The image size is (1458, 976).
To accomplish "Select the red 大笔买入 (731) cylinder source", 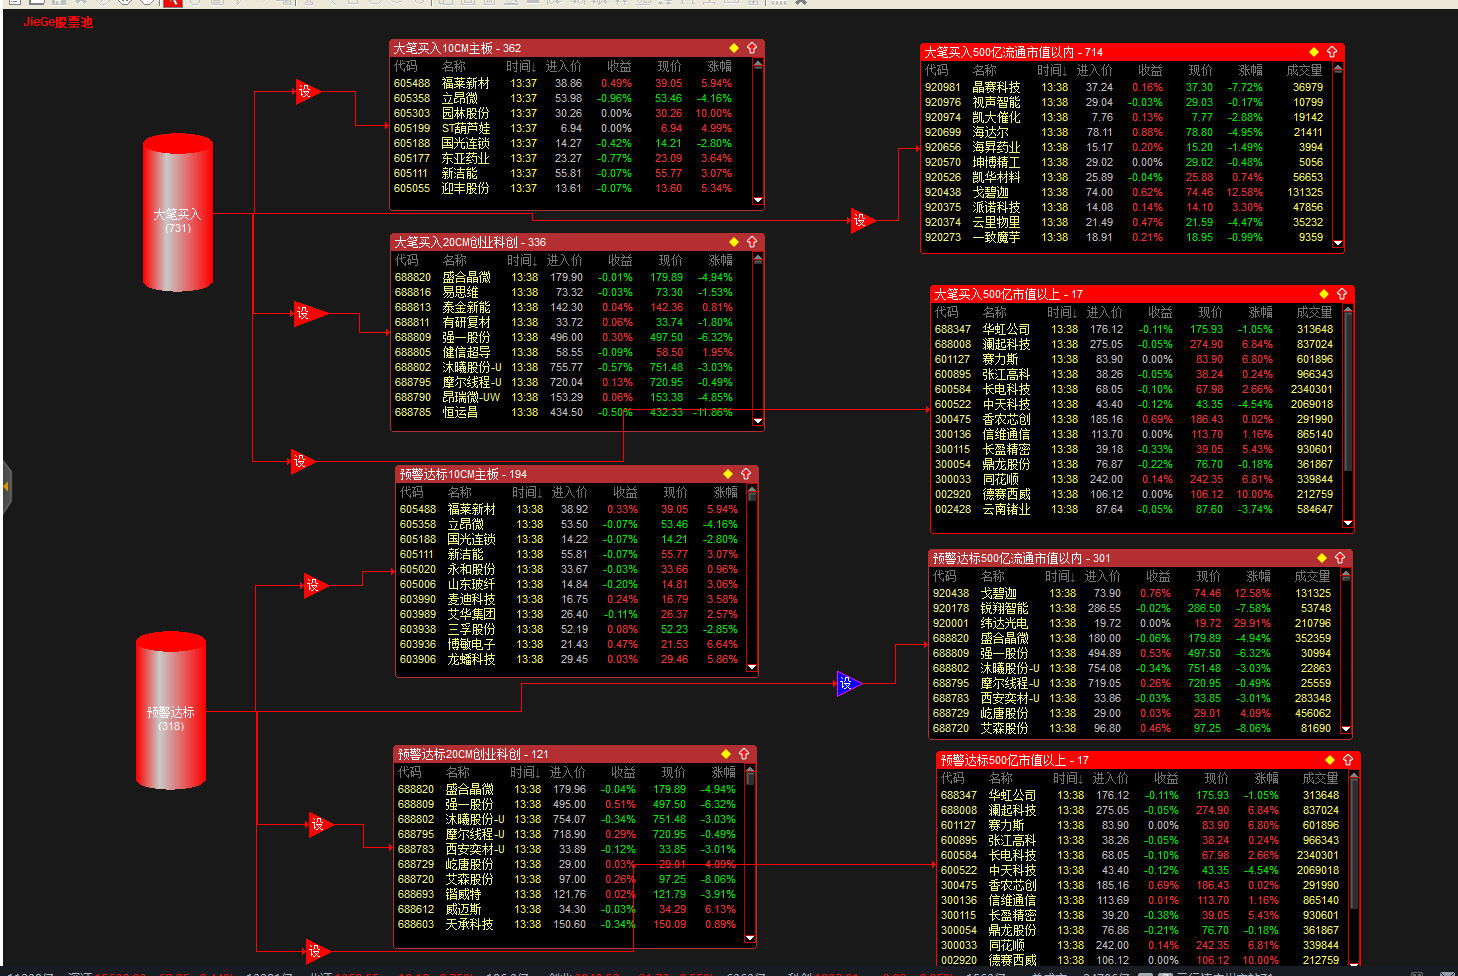I will pyautogui.click(x=178, y=213).
